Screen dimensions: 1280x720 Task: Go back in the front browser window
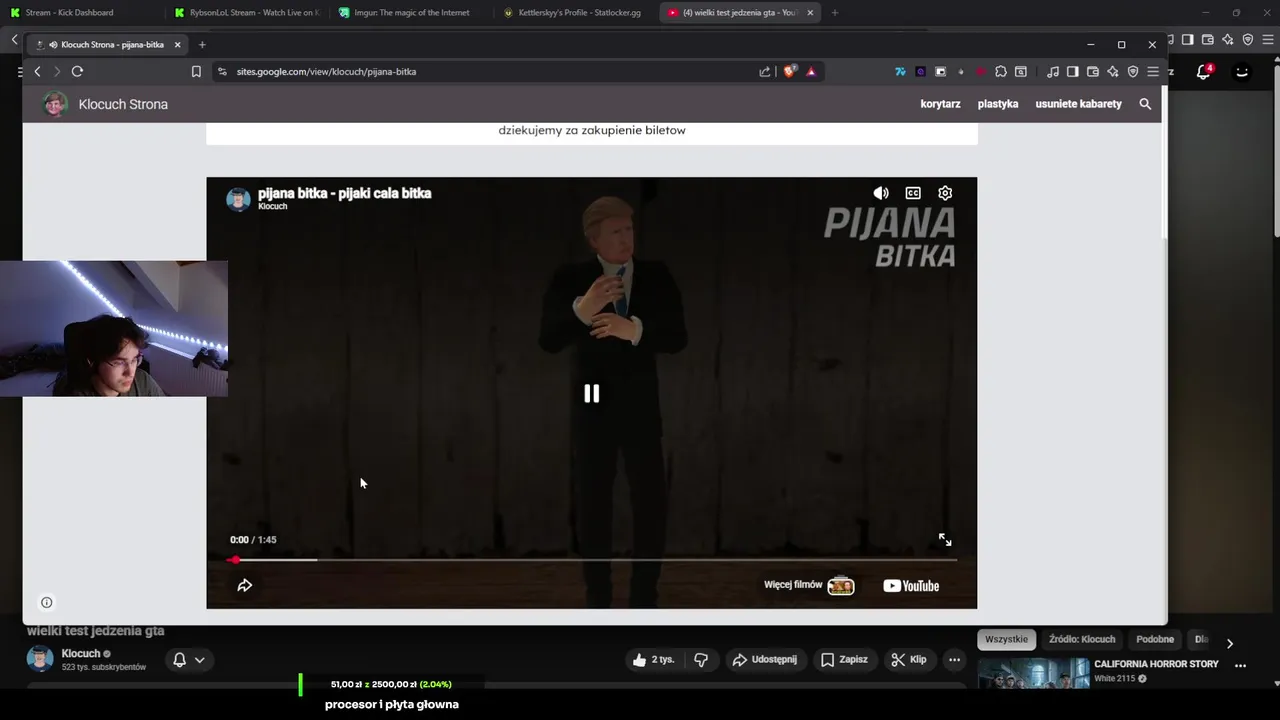point(37,71)
